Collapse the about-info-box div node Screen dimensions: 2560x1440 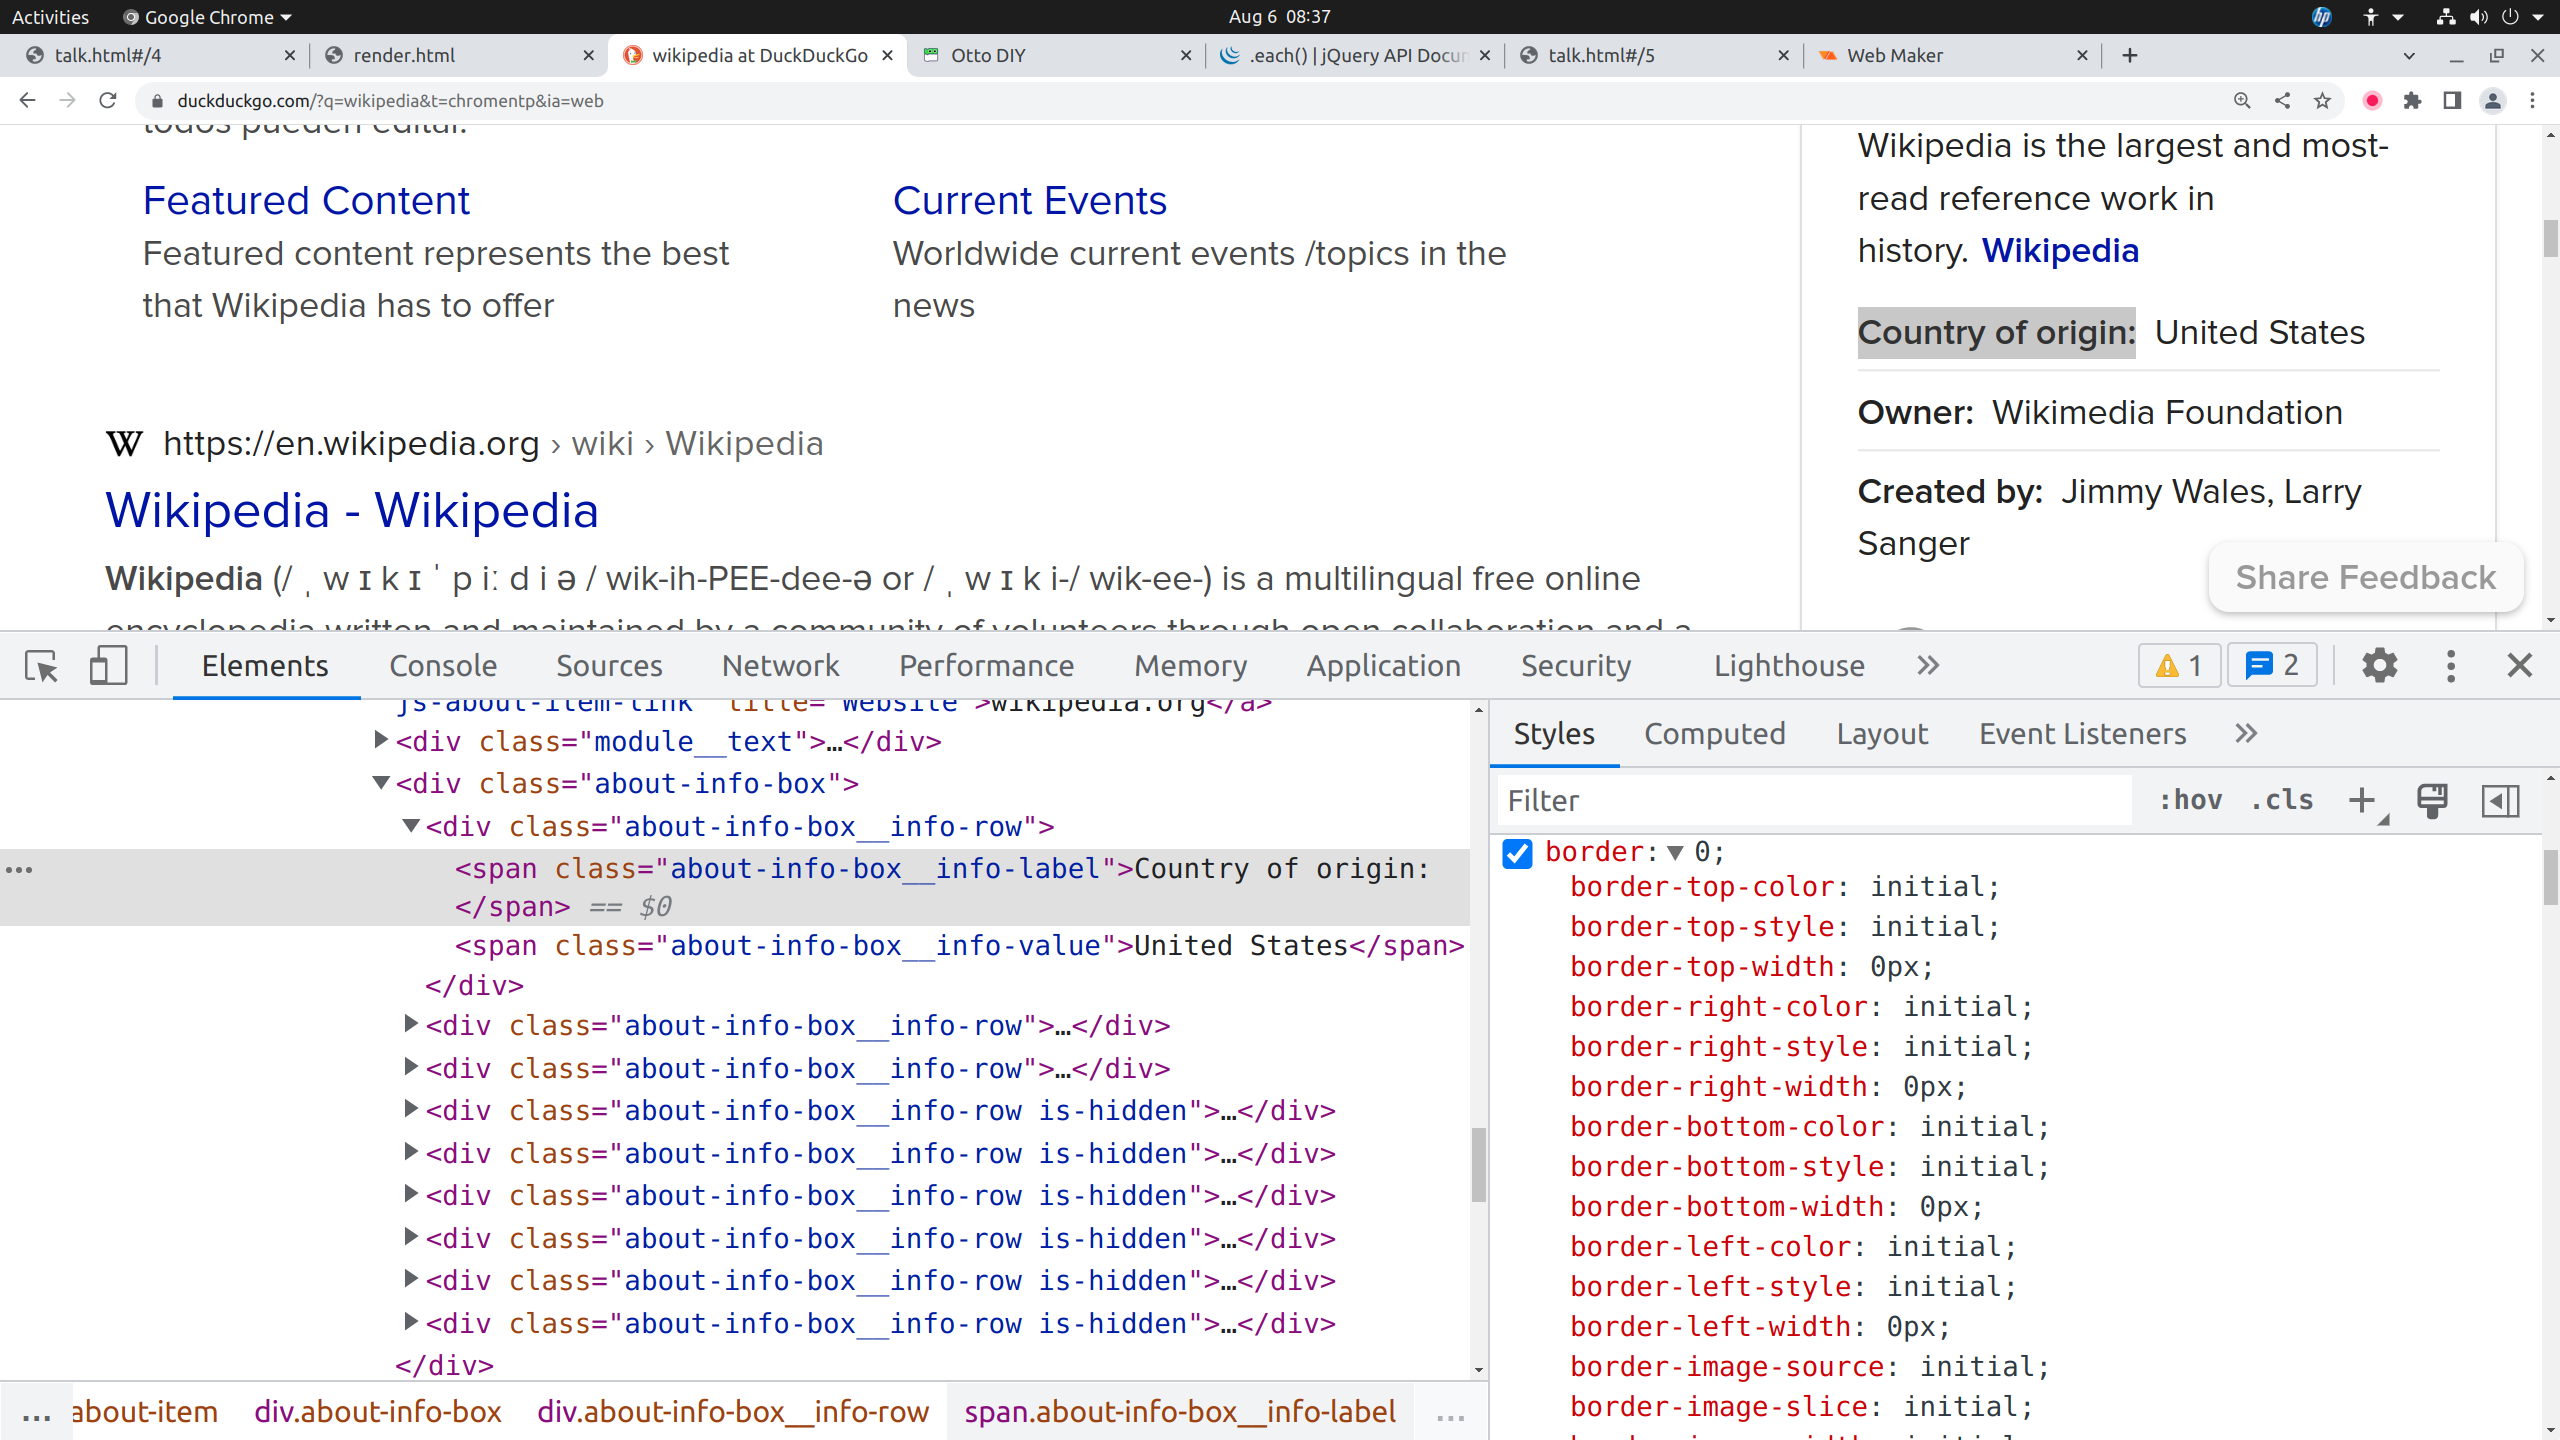pyautogui.click(x=381, y=783)
